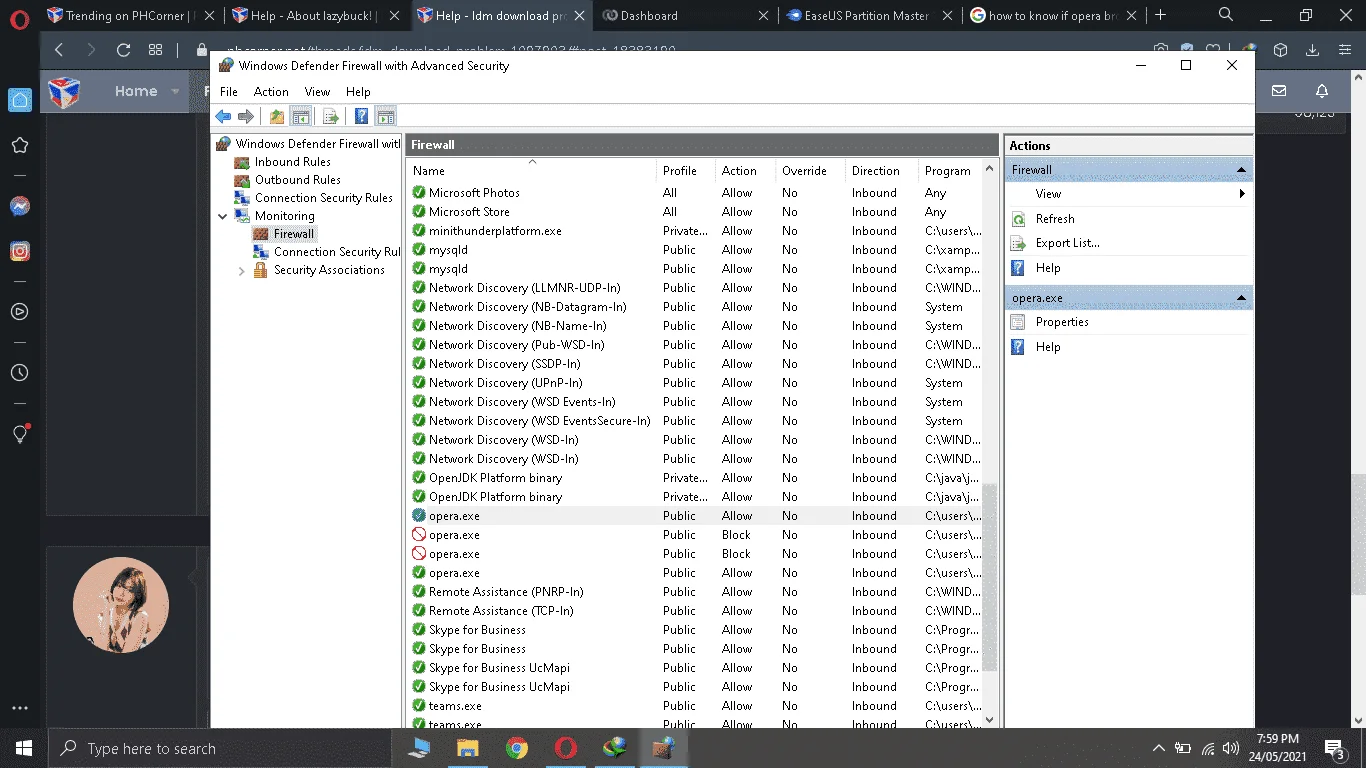
Task: Open the Action menu
Action: tap(271, 92)
